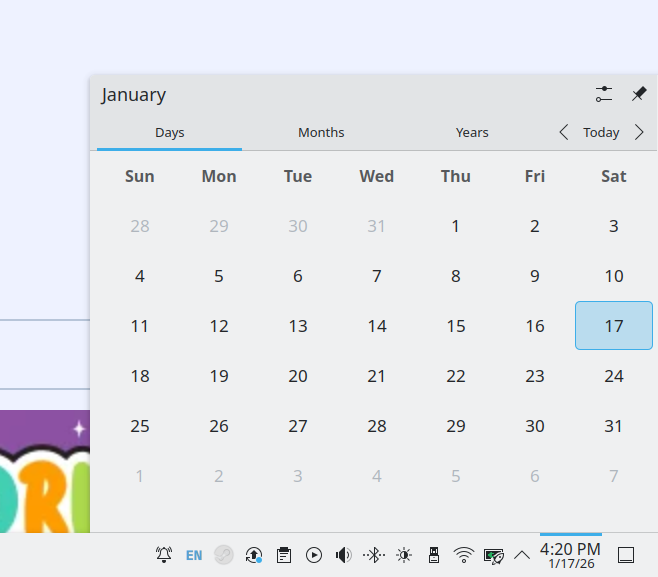Image resolution: width=658 pixels, height=577 pixels.
Task: Select dark January 28 on Wednesday
Action: pos(377,426)
